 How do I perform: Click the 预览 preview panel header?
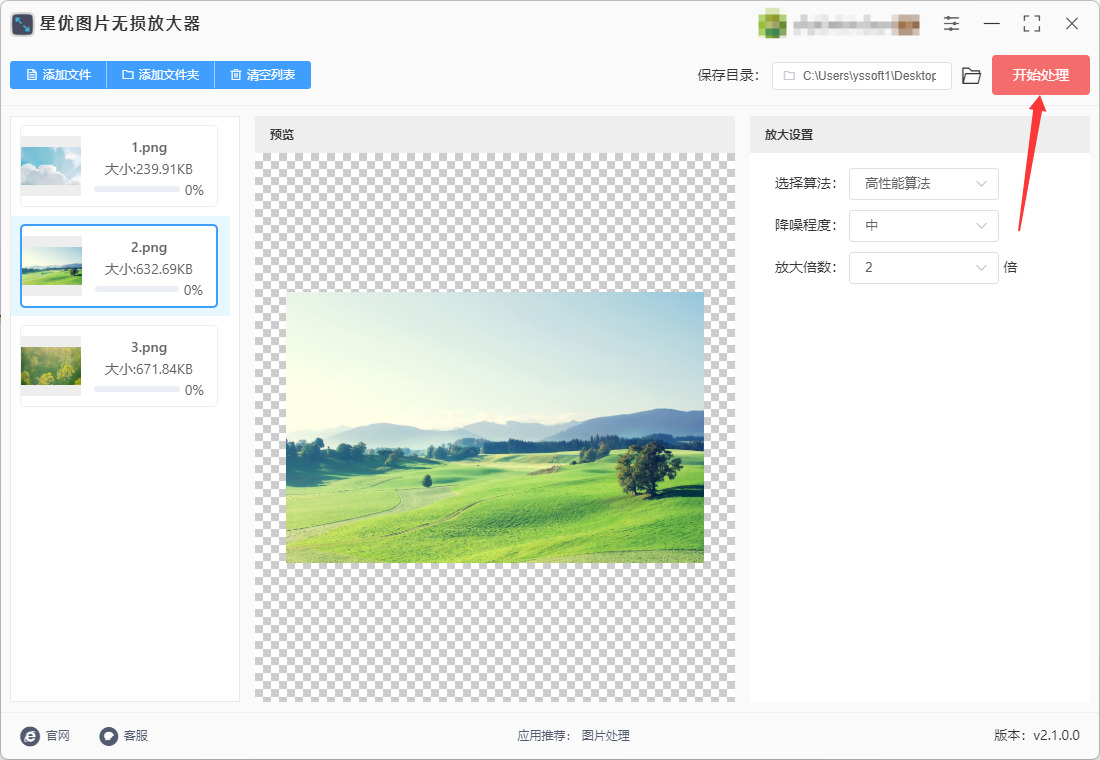click(495, 135)
